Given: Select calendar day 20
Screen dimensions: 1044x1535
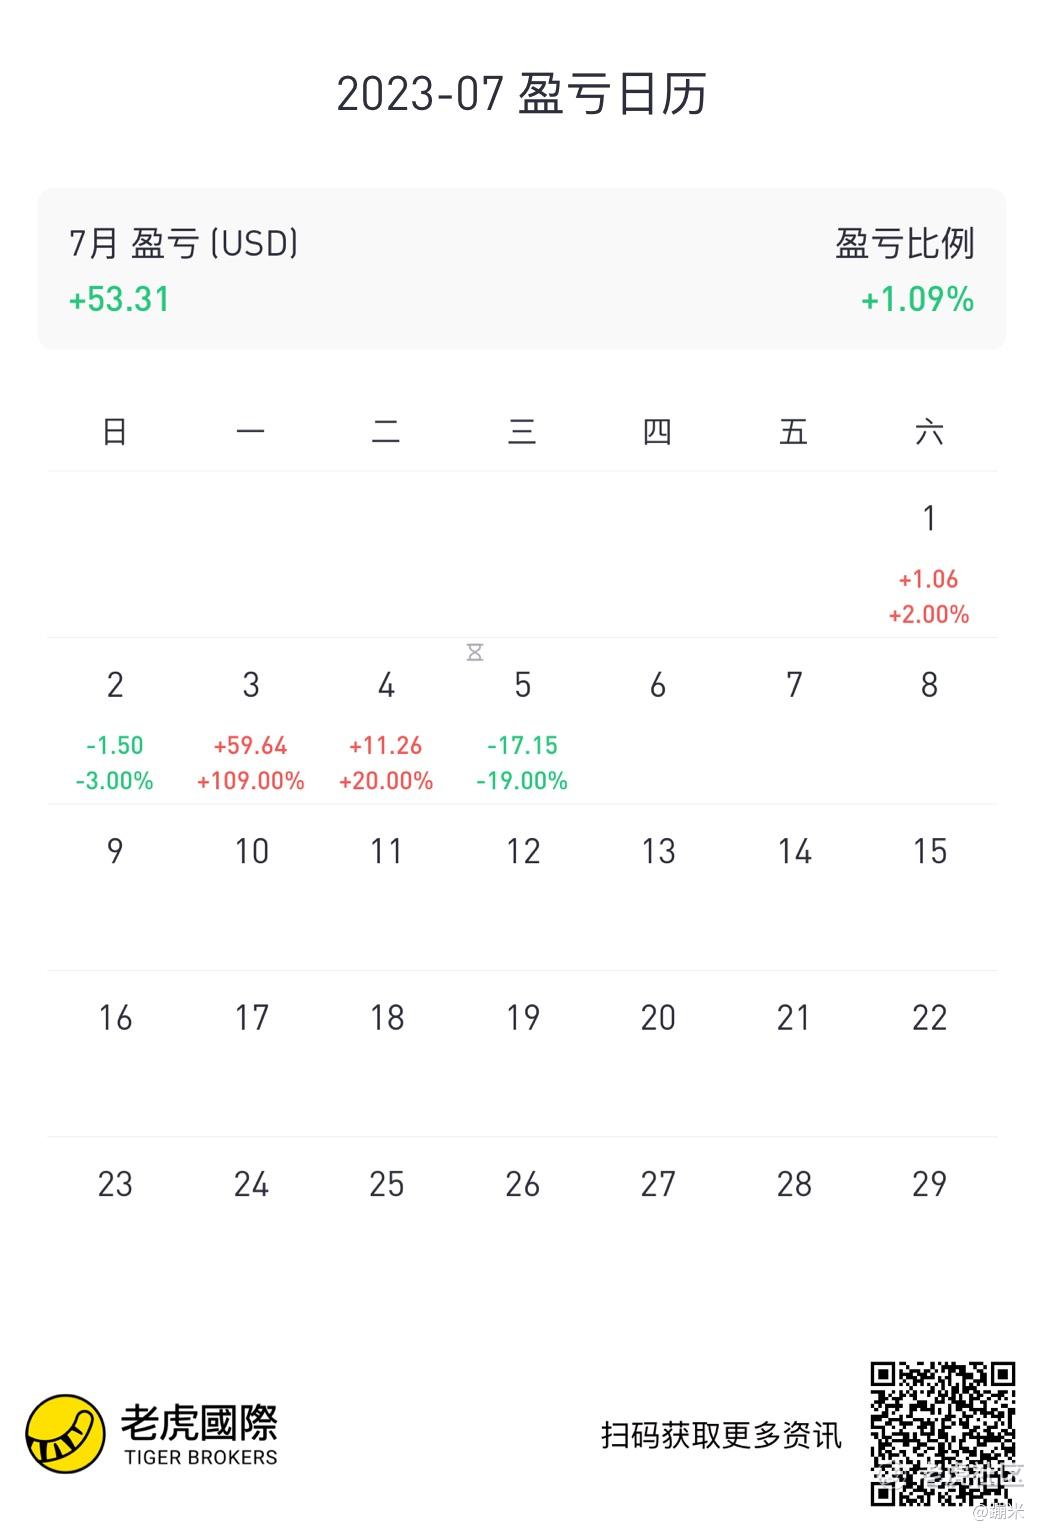Looking at the screenshot, I should coord(658,1017).
